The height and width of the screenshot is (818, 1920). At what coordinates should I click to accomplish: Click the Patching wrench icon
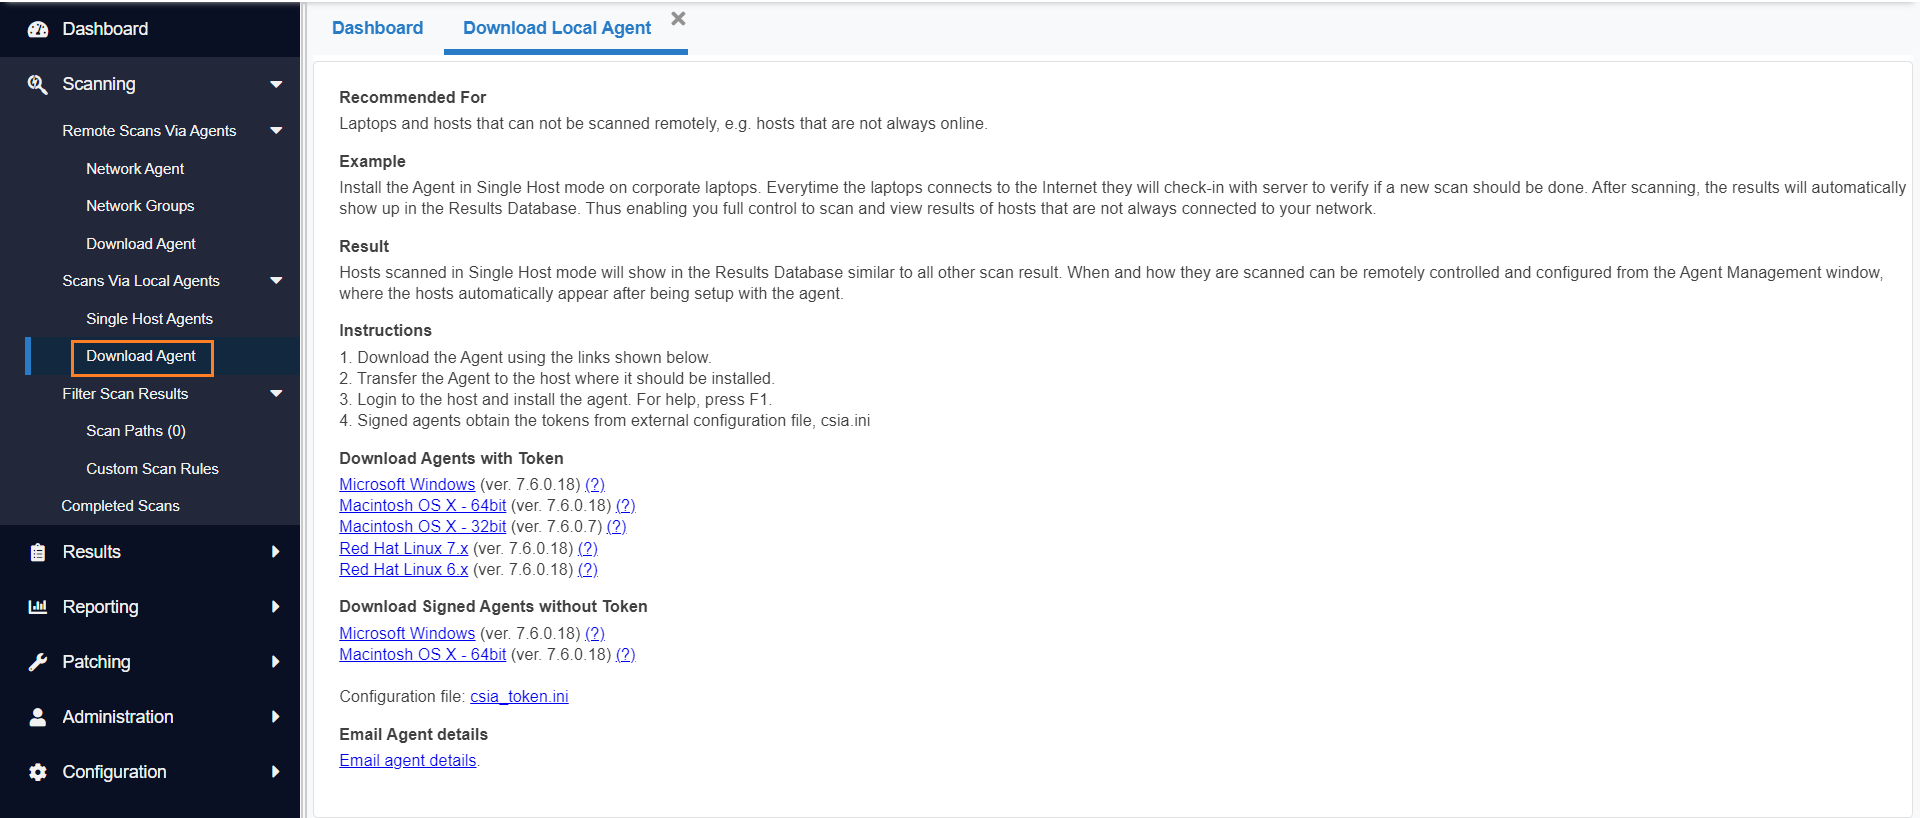37,661
